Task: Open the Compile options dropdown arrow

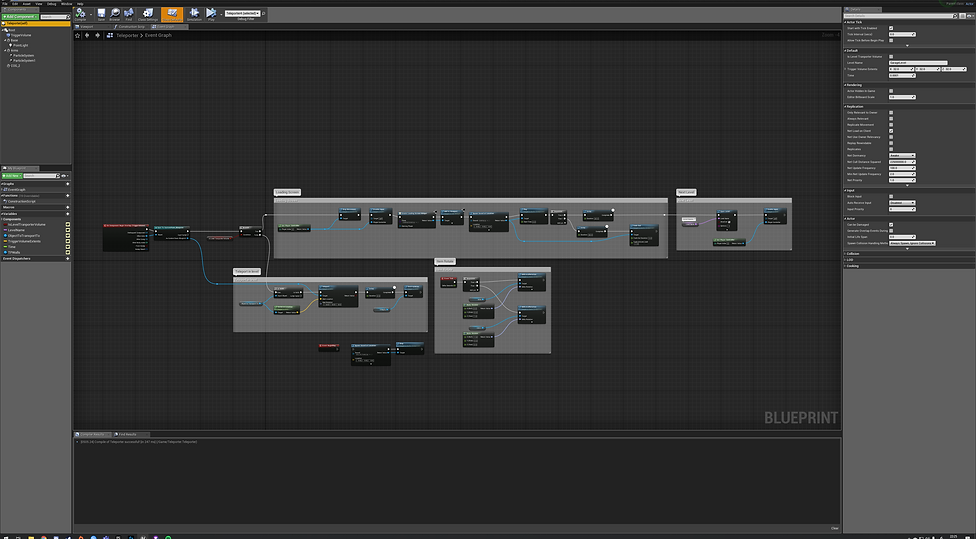Action: (x=91, y=14)
